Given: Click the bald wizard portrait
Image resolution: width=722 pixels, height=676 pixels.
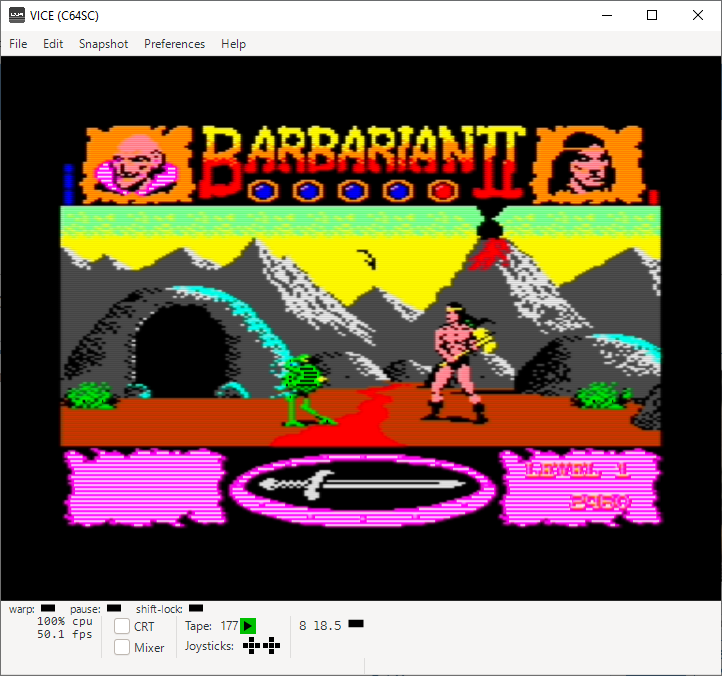Looking at the screenshot, I should [137, 164].
